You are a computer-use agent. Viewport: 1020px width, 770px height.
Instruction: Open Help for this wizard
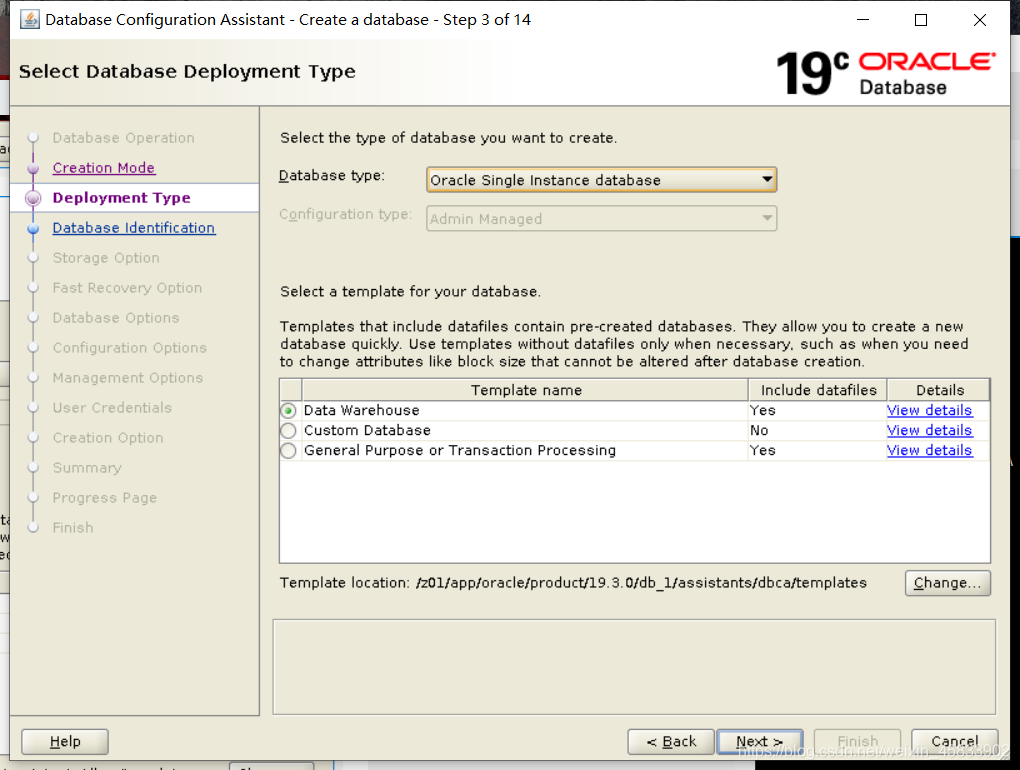pos(65,741)
